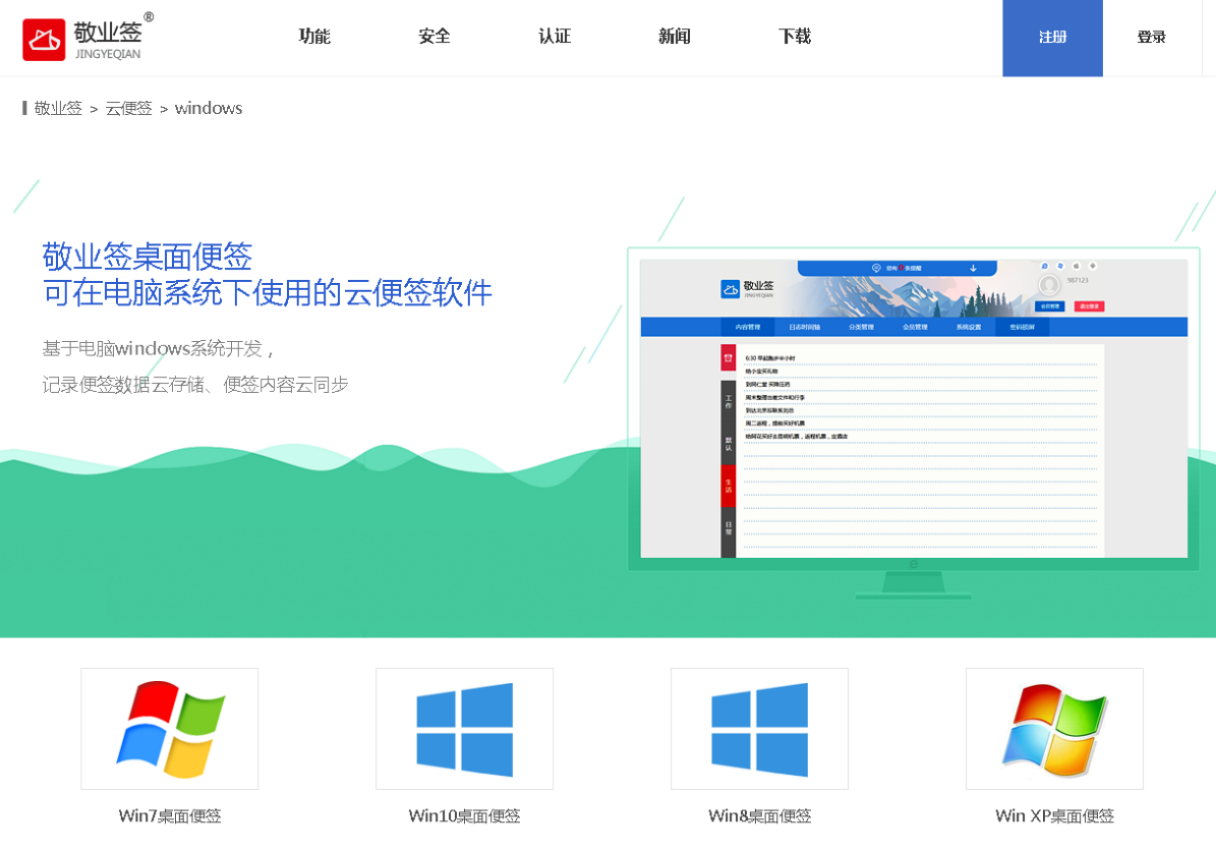
Task: Open the Win10桌面便签 text link
Action: (464, 816)
